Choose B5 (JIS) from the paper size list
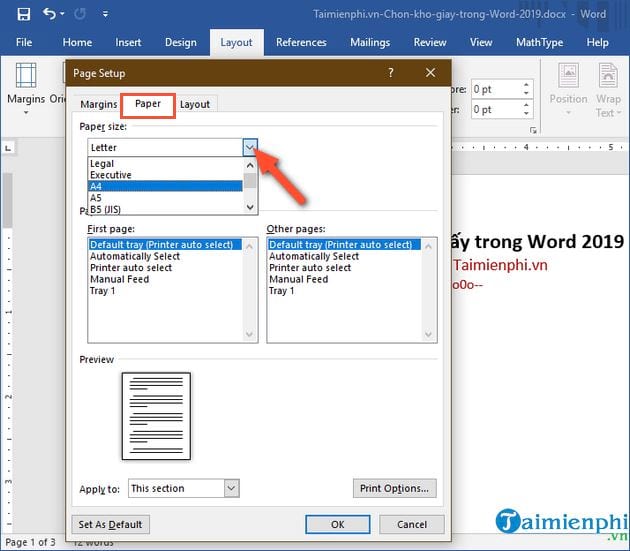This screenshot has height=551, width=630. tap(165, 209)
